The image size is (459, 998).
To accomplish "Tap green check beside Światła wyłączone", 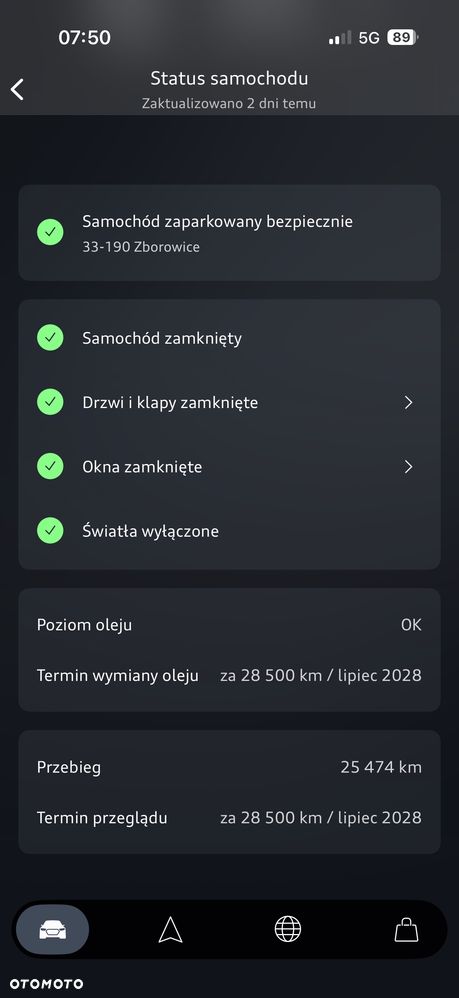I will tap(50, 531).
